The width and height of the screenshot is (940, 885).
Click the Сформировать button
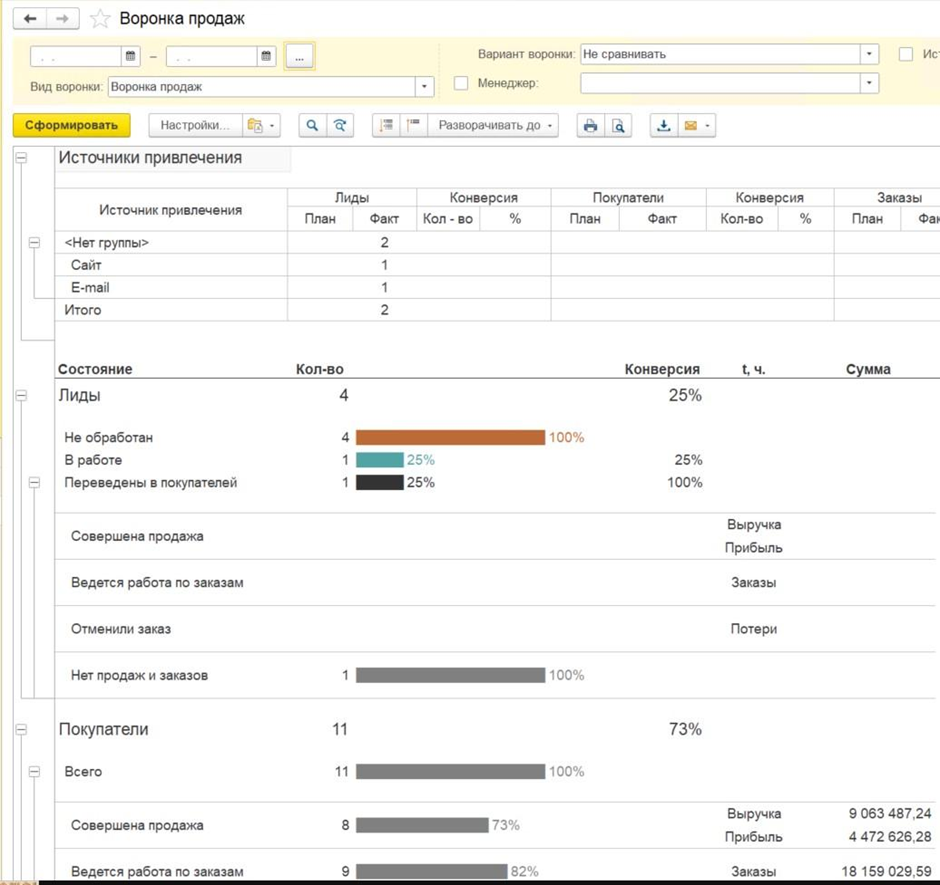pos(72,126)
